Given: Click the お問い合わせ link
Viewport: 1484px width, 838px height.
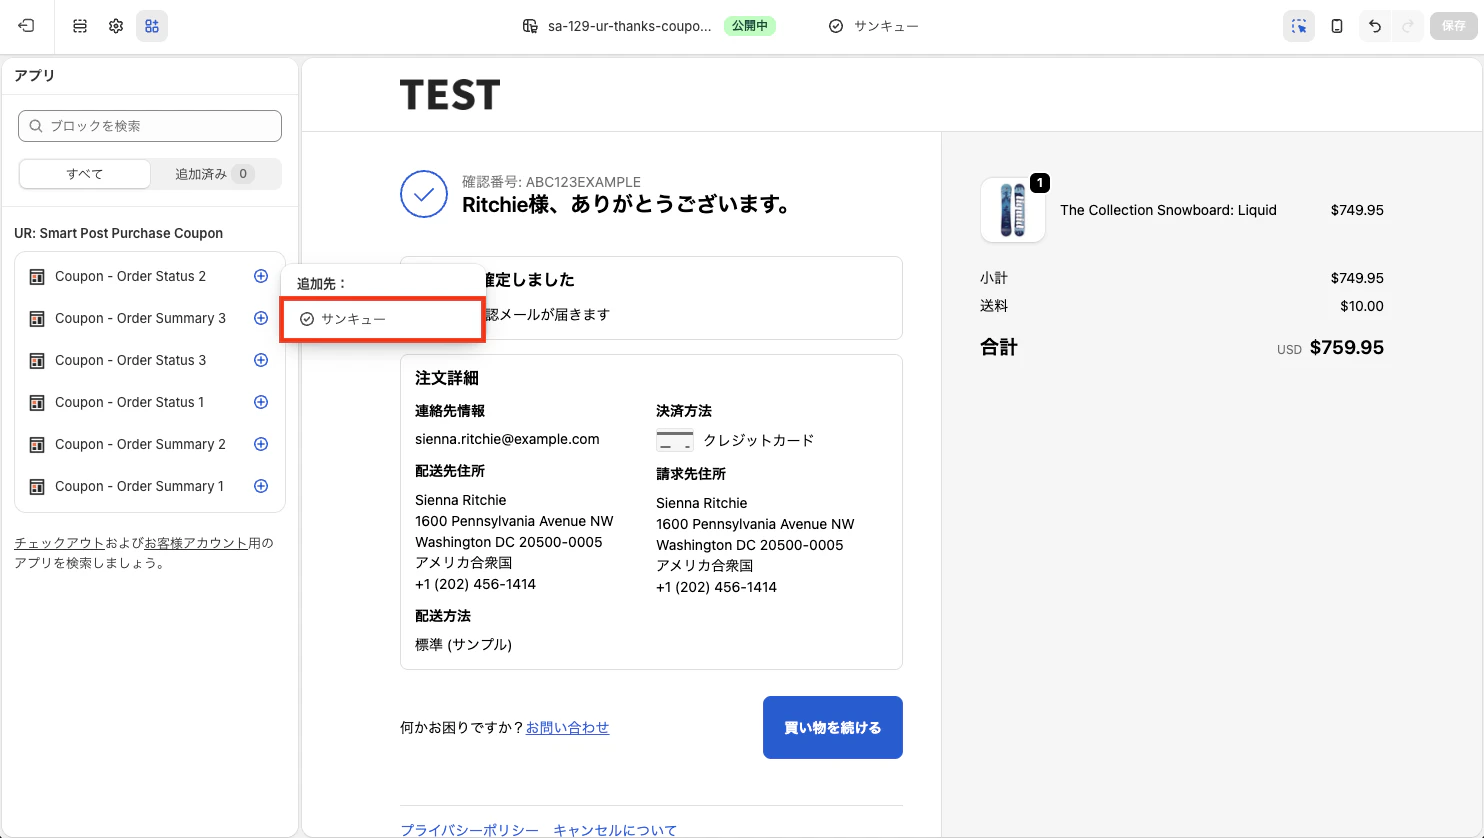Looking at the screenshot, I should click(x=567, y=728).
